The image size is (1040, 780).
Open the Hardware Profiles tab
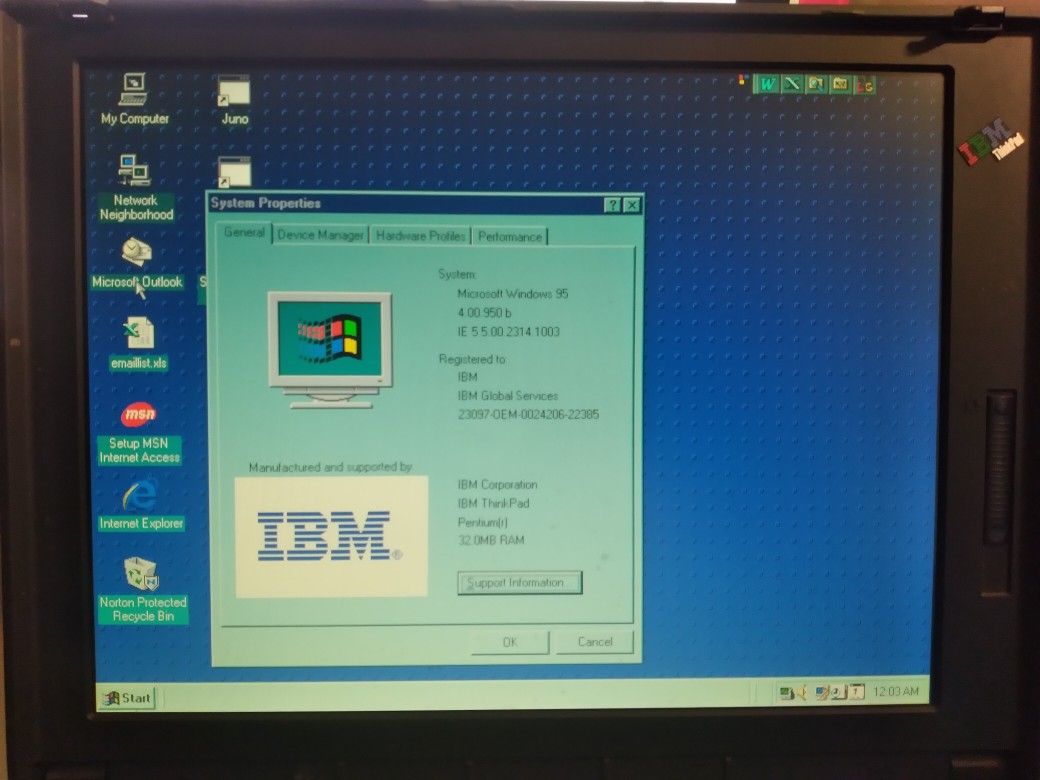click(x=420, y=235)
